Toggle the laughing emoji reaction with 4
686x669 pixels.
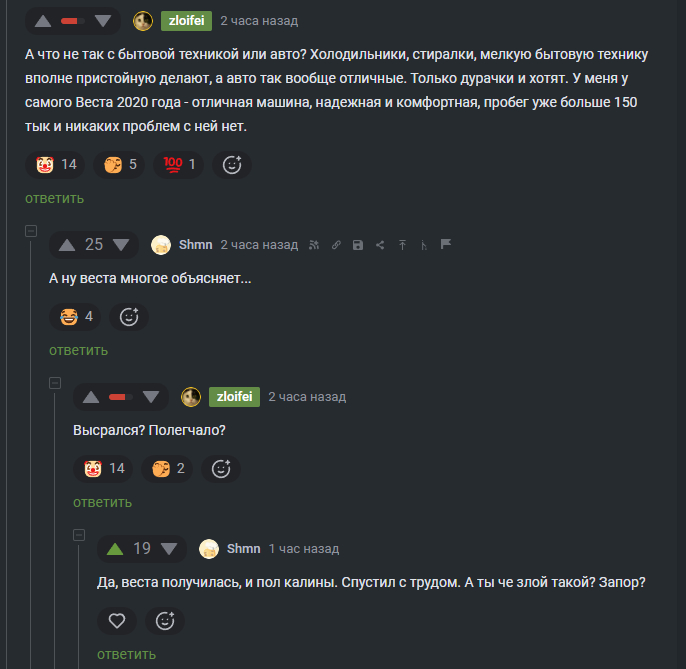click(75, 317)
